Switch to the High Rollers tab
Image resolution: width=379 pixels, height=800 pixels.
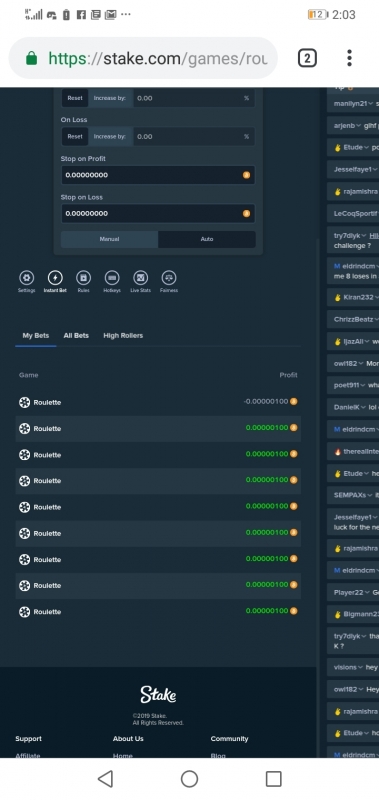point(123,336)
